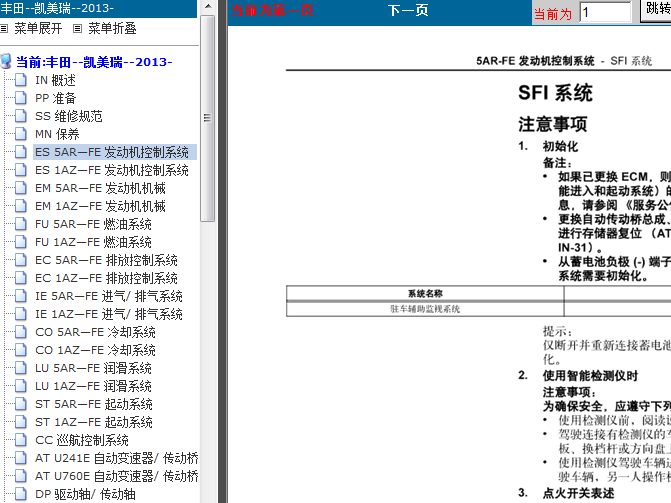Viewport: 671px width, 503px height.
Task: Click the page icon beside MN 保养
Action: 21,134
